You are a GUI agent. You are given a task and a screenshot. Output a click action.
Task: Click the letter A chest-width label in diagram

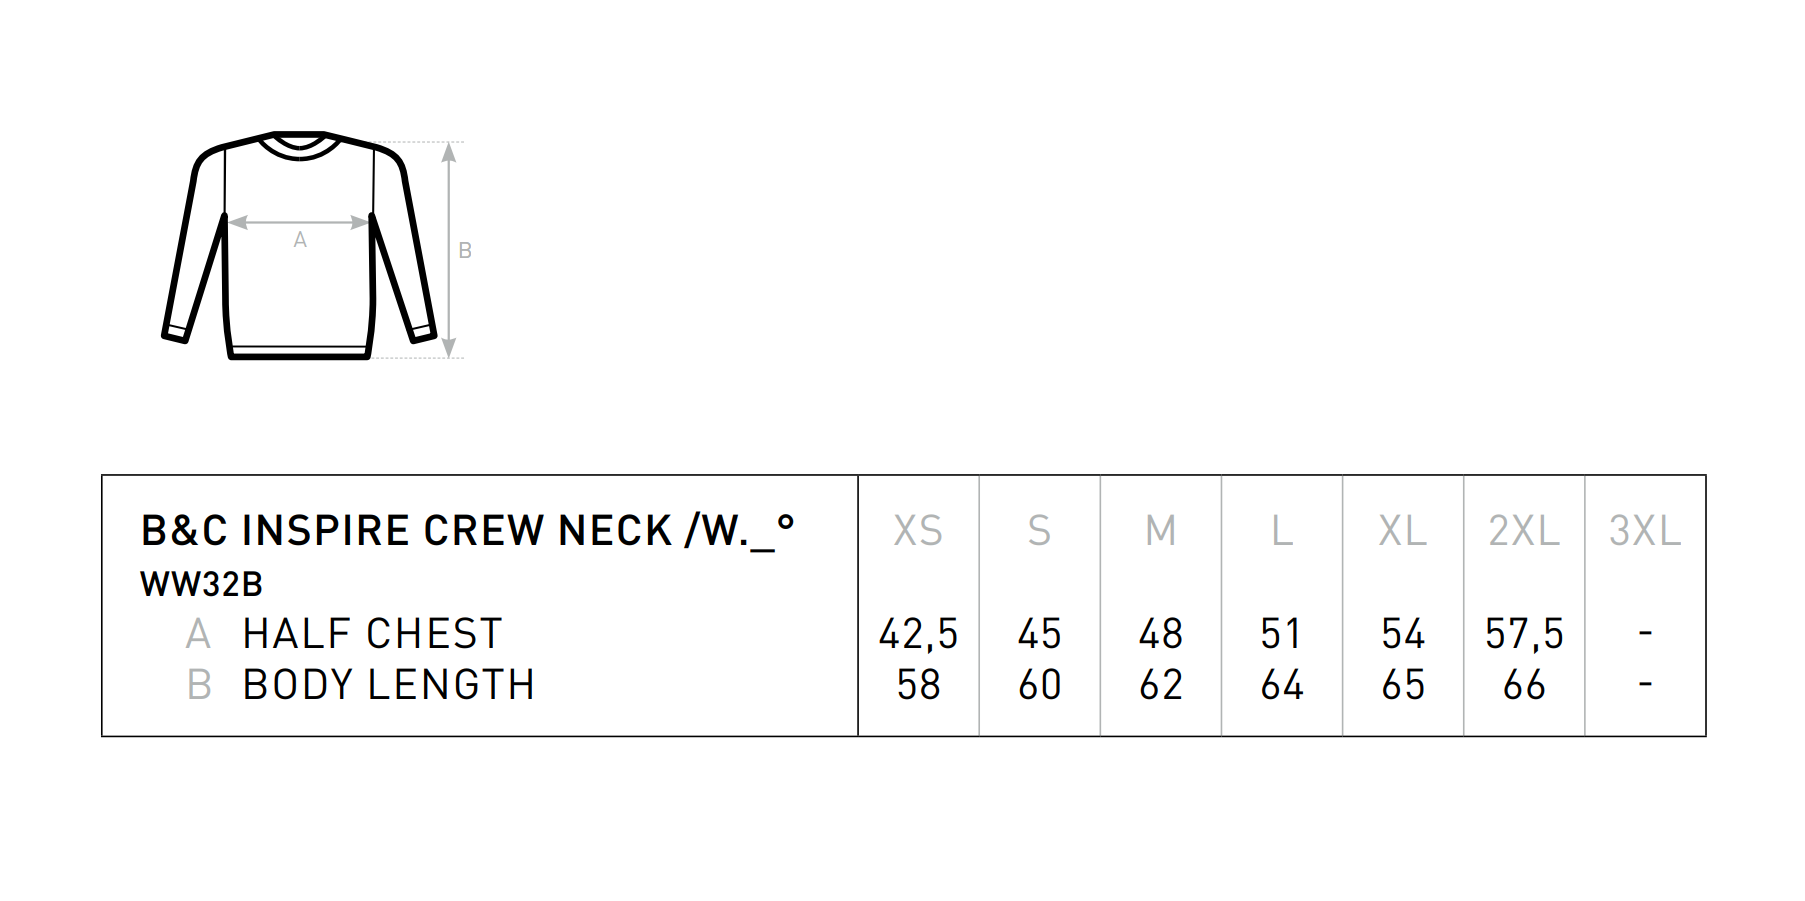(x=300, y=240)
